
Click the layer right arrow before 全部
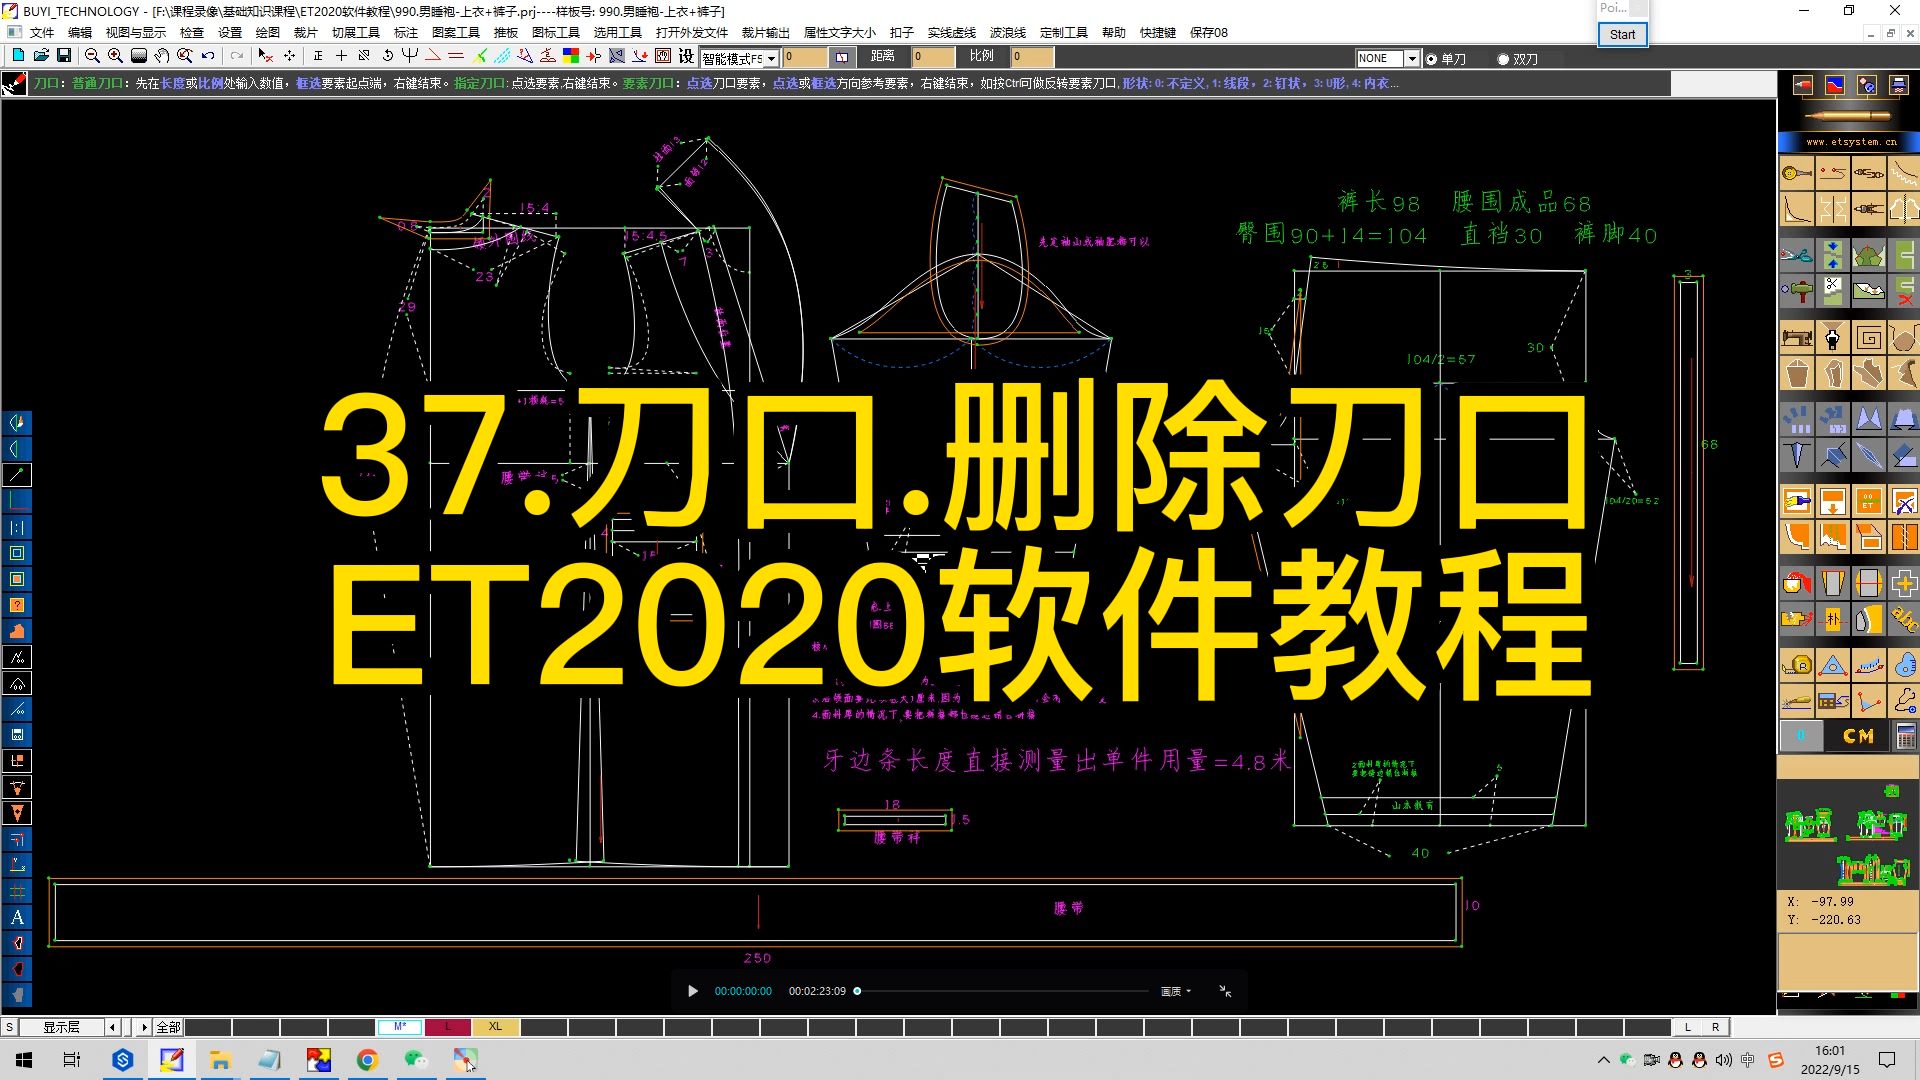[x=144, y=1027]
